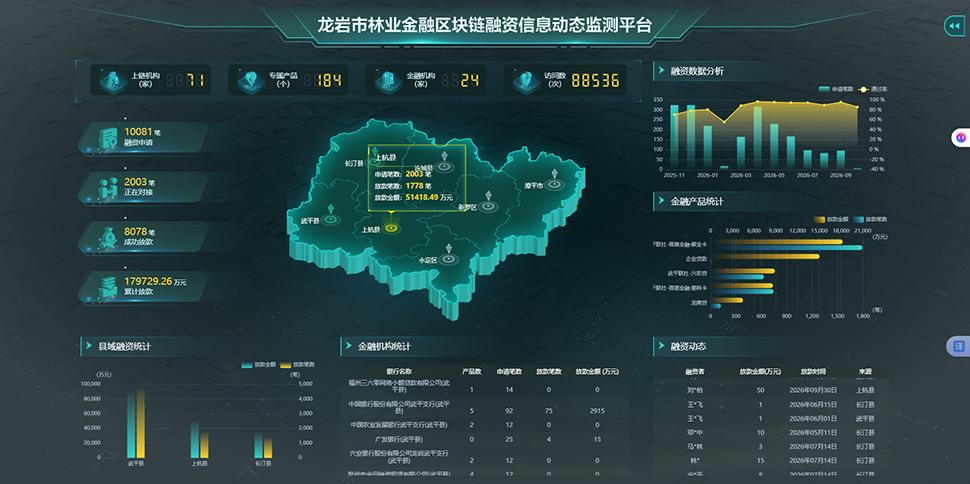This screenshot has width=970, height=484.
Task: Click the arrow icon beside 金融机构统计
Action: [347, 346]
